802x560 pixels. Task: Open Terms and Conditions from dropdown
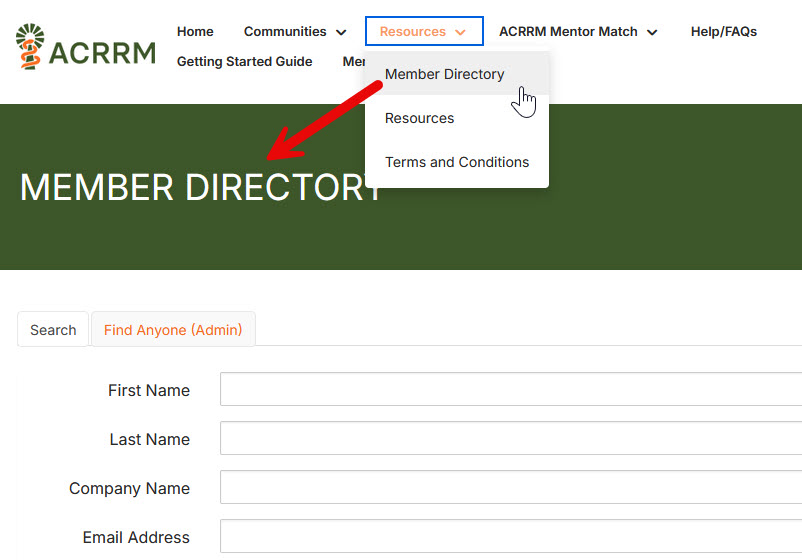tap(457, 162)
